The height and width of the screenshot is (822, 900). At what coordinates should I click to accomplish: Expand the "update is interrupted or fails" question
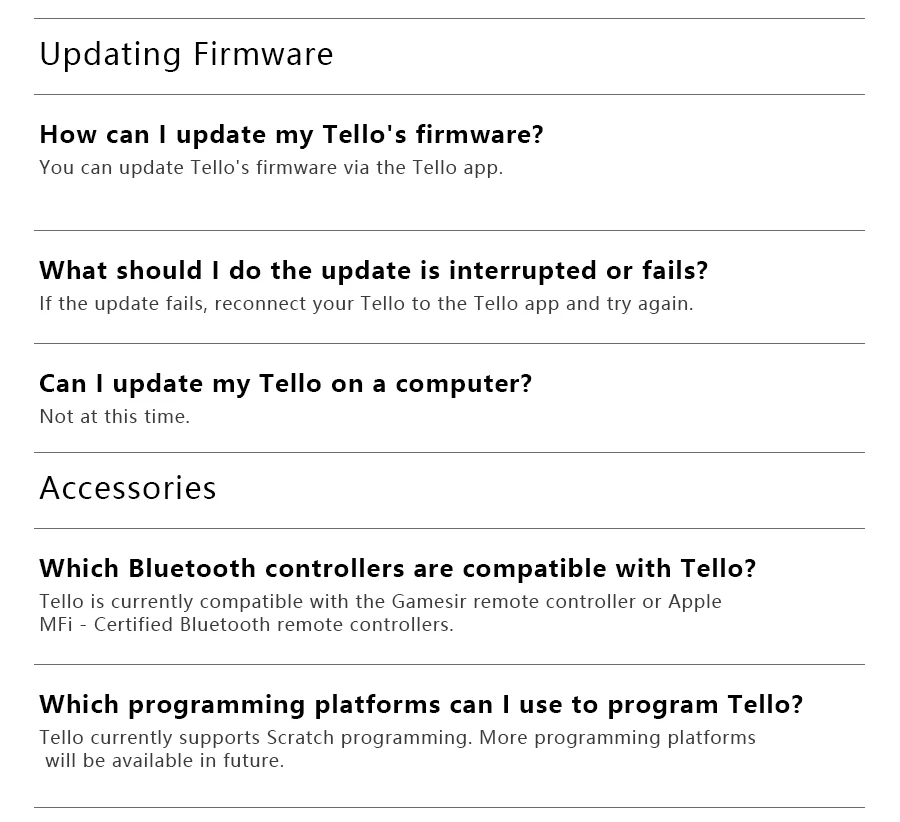coord(373,270)
